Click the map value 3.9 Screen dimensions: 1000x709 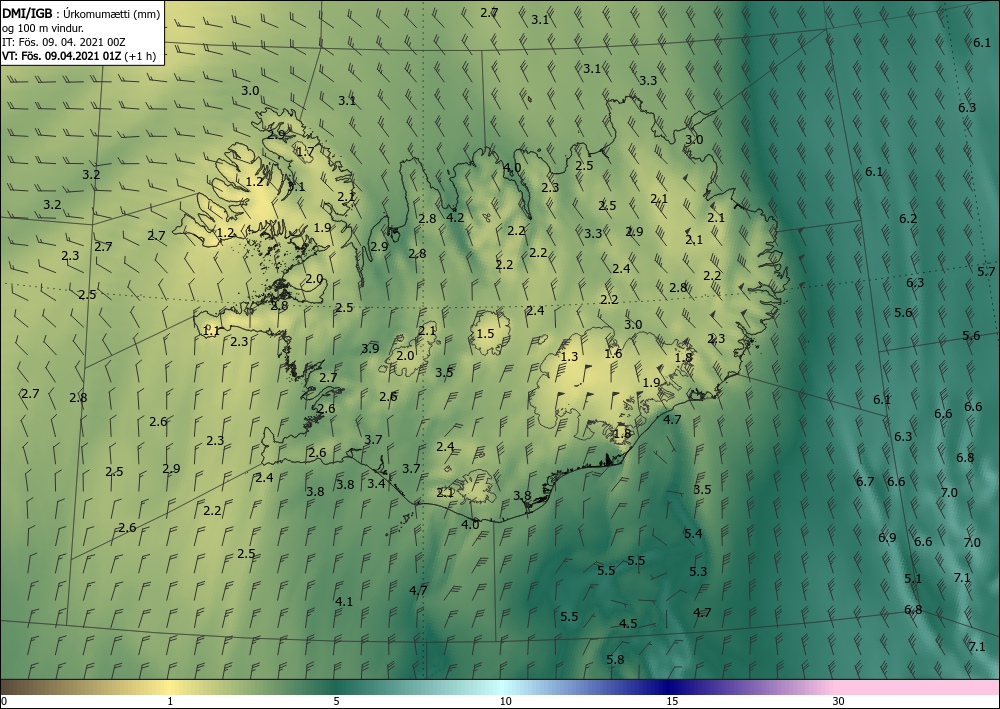370,348
